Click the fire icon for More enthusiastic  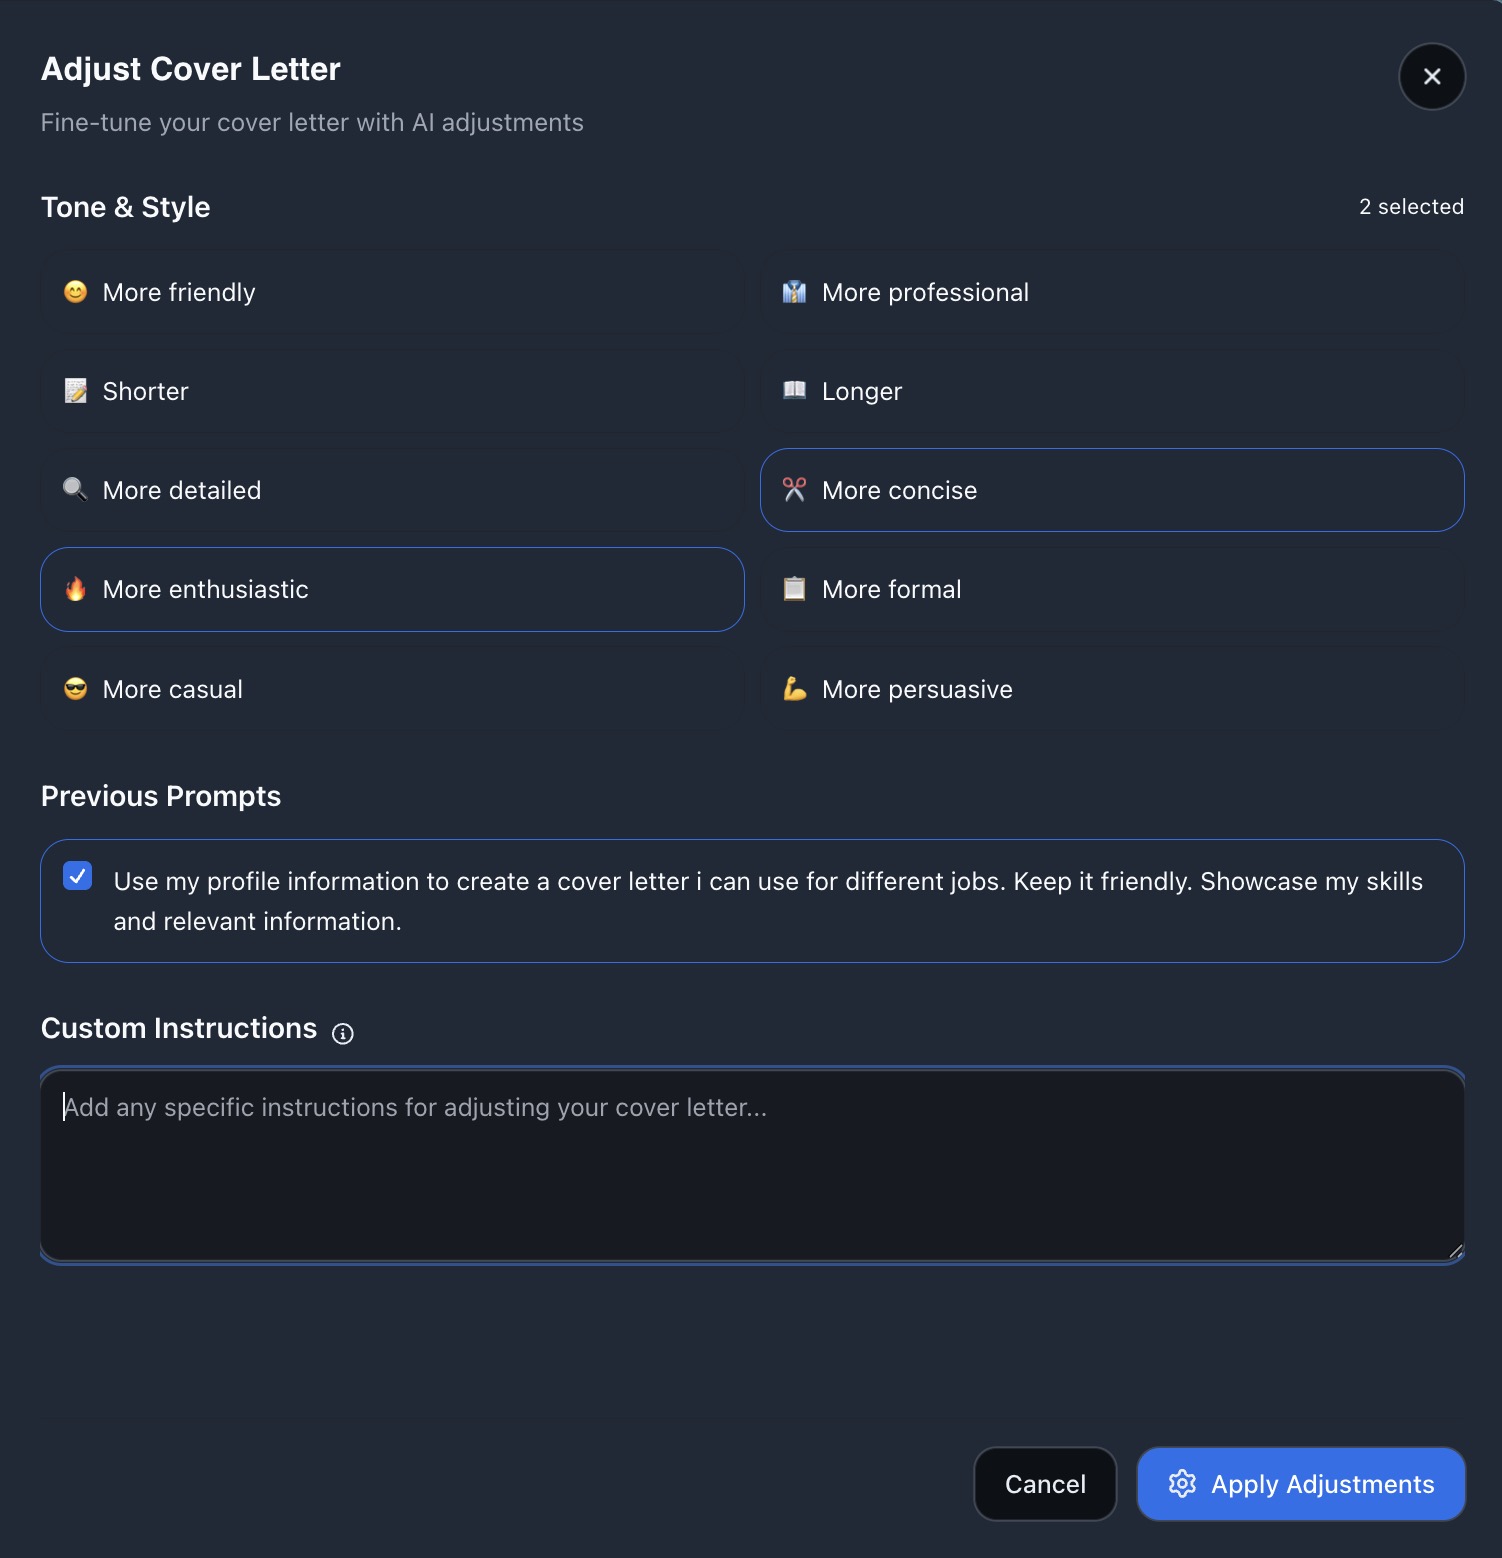point(76,589)
